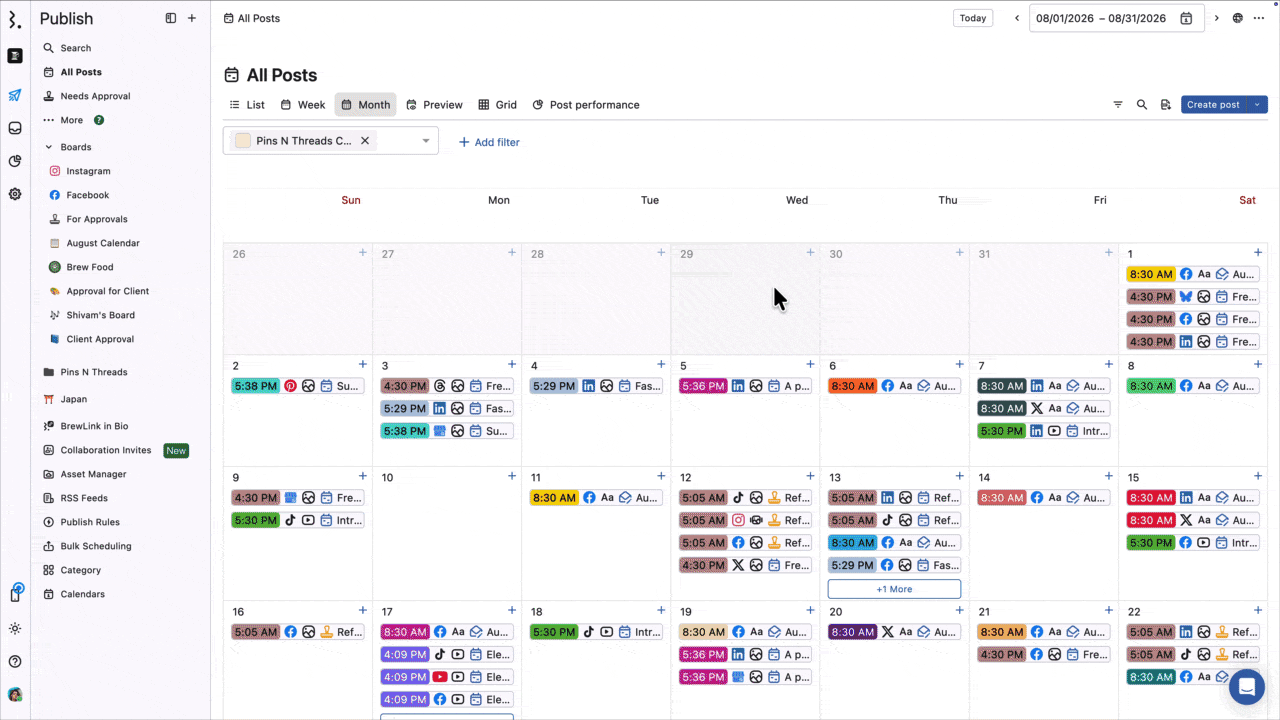Switch to the List view tab
Image resolution: width=1280 pixels, height=720 pixels.
click(247, 105)
